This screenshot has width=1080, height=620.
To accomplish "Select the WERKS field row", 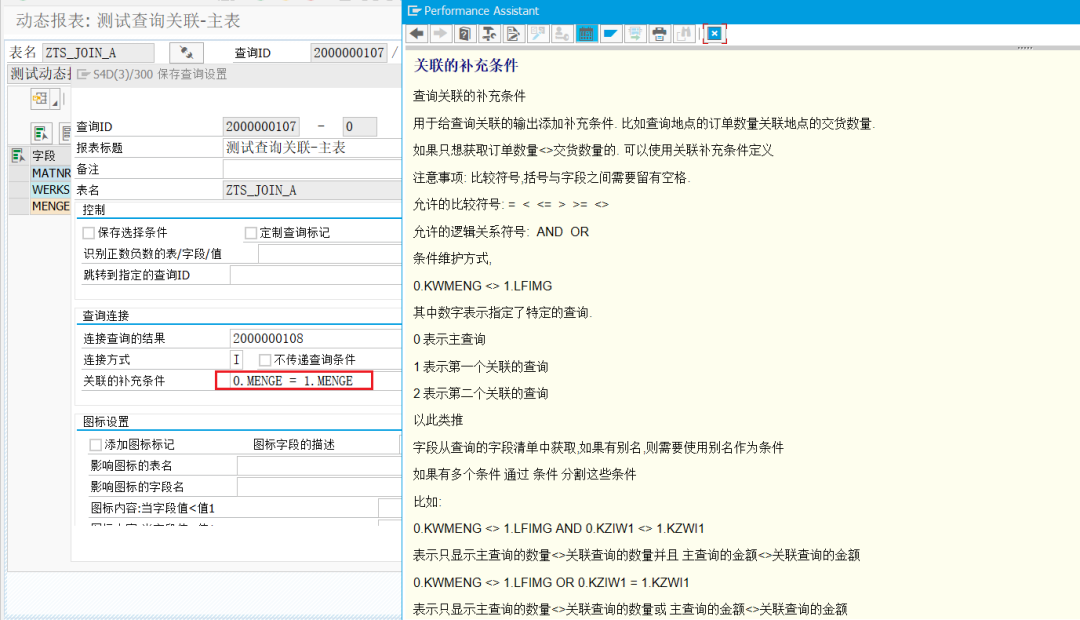I will coord(50,189).
